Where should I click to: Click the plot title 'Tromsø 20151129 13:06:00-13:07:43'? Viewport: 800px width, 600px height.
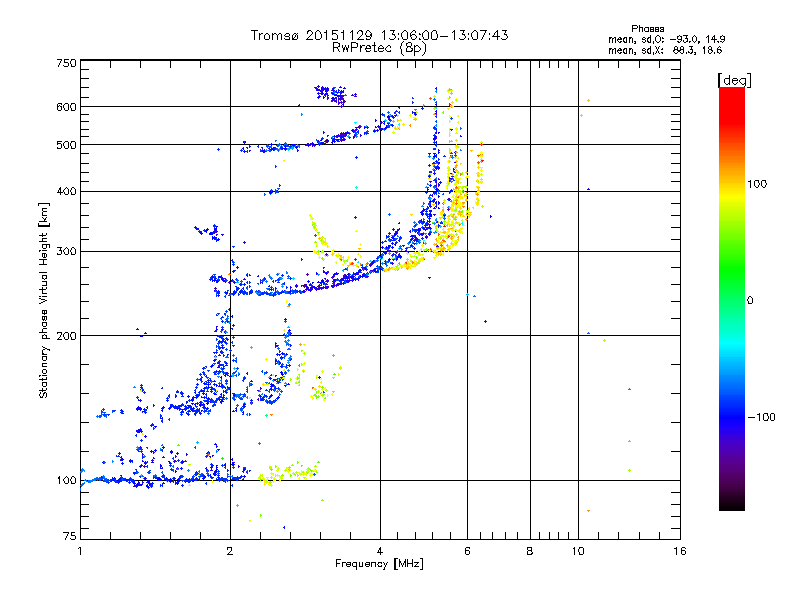click(x=379, y=35)
